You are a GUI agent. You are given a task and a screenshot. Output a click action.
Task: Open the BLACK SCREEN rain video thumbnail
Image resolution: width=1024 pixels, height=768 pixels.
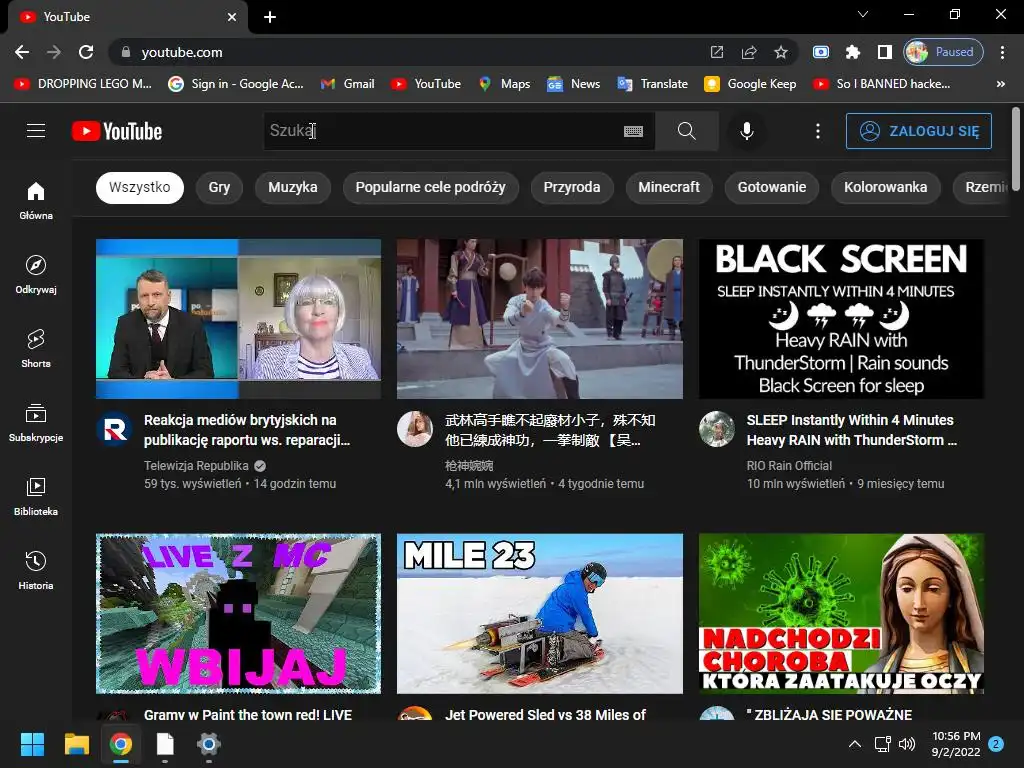point(841,319)
